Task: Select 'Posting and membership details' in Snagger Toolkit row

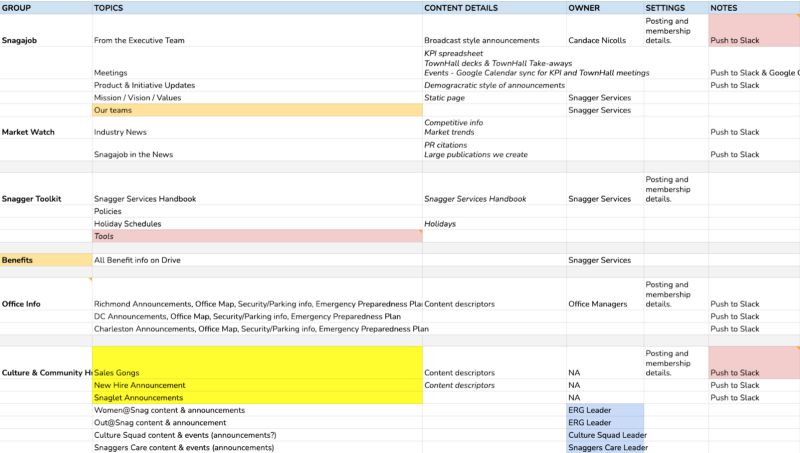Action: click(676, 189)
